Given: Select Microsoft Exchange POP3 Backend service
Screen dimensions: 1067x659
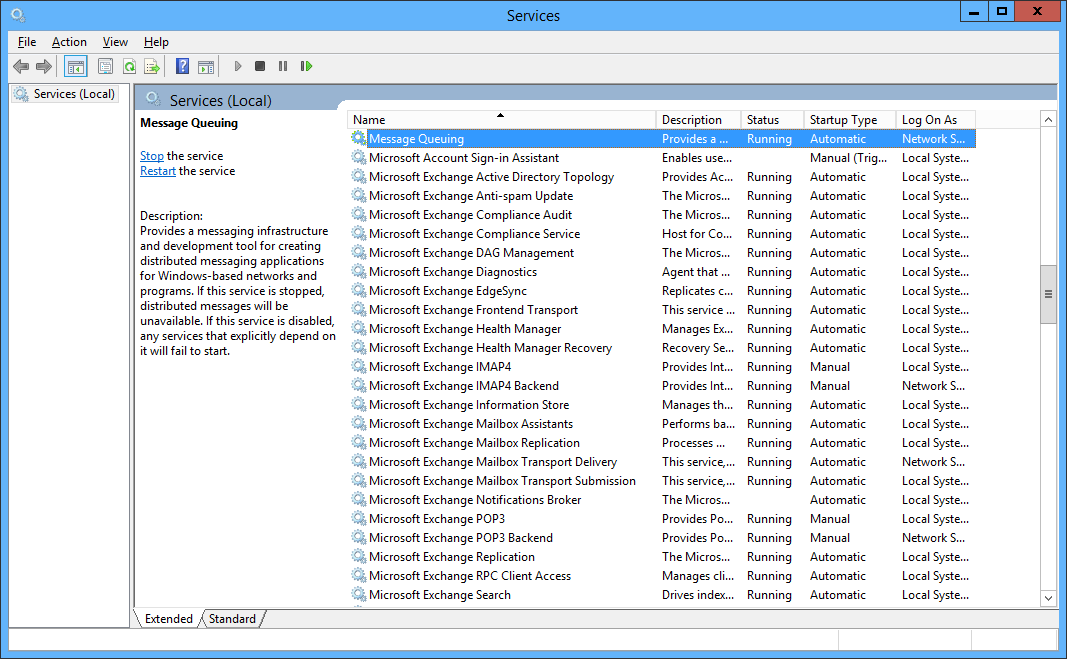Looking at the screenshot, I should coord(663,538).
